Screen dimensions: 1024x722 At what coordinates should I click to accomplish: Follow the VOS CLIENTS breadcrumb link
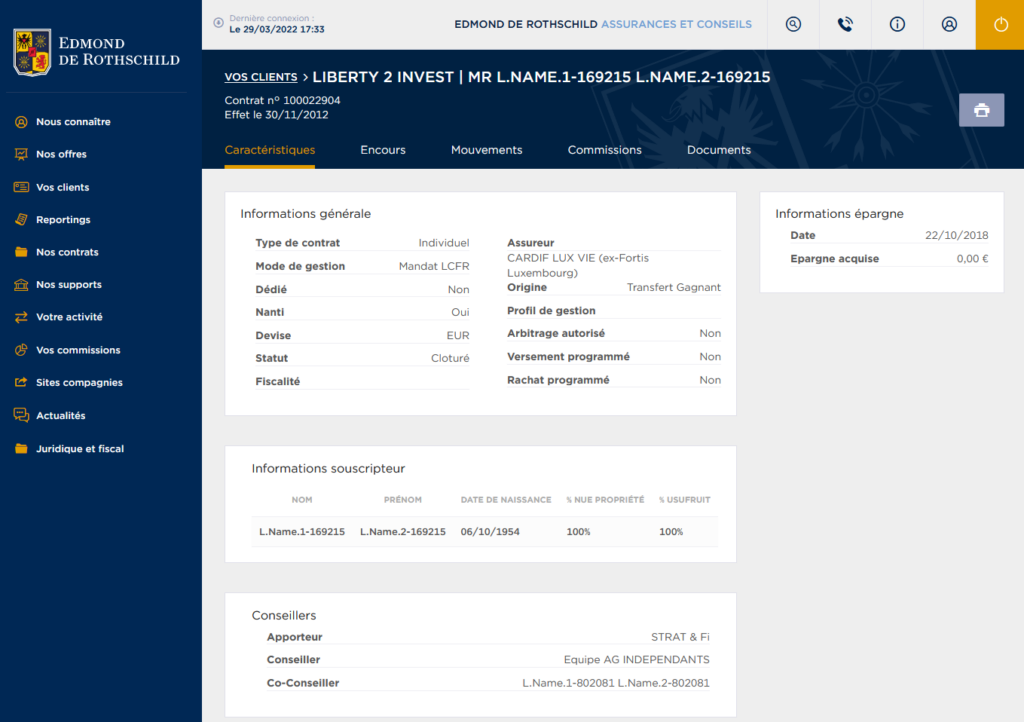pyautogui.click(x=260, y=77)
